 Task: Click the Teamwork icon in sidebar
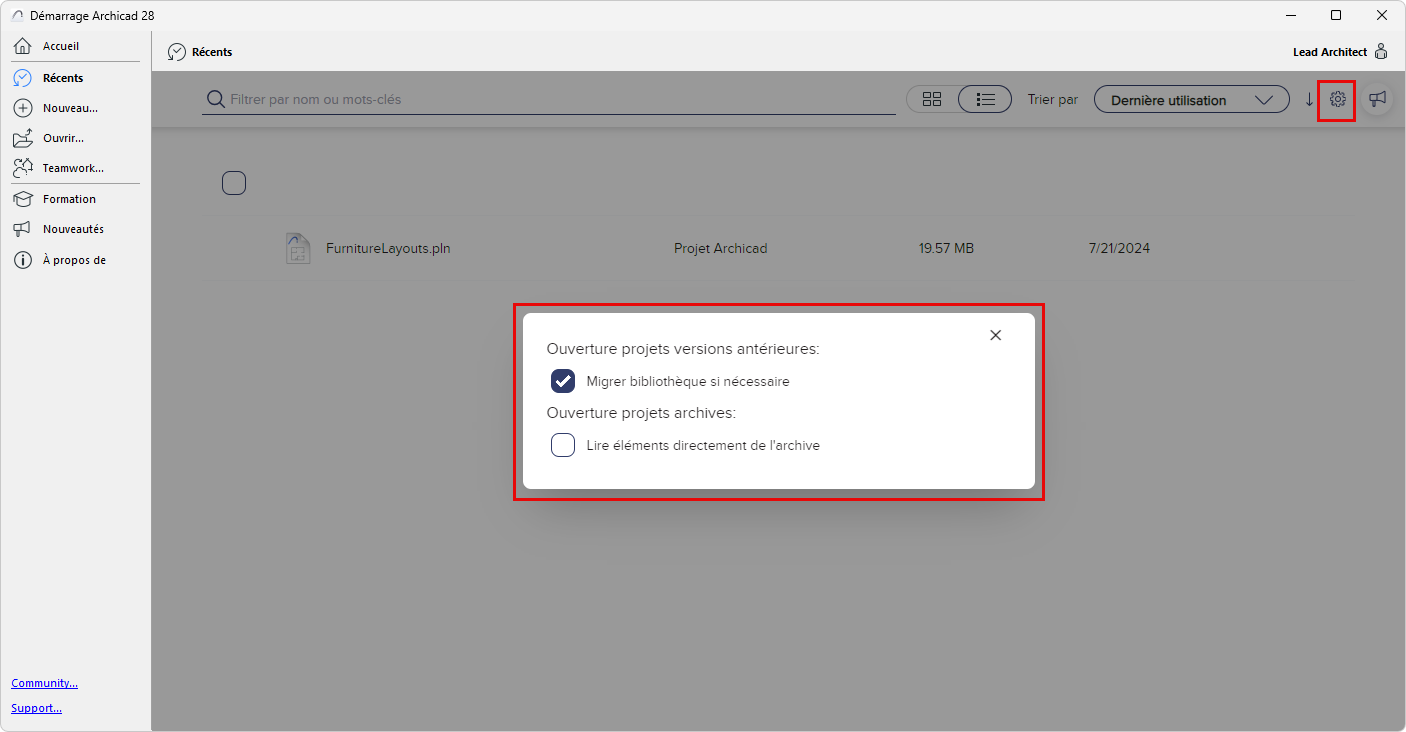click(x=23, y=168)
